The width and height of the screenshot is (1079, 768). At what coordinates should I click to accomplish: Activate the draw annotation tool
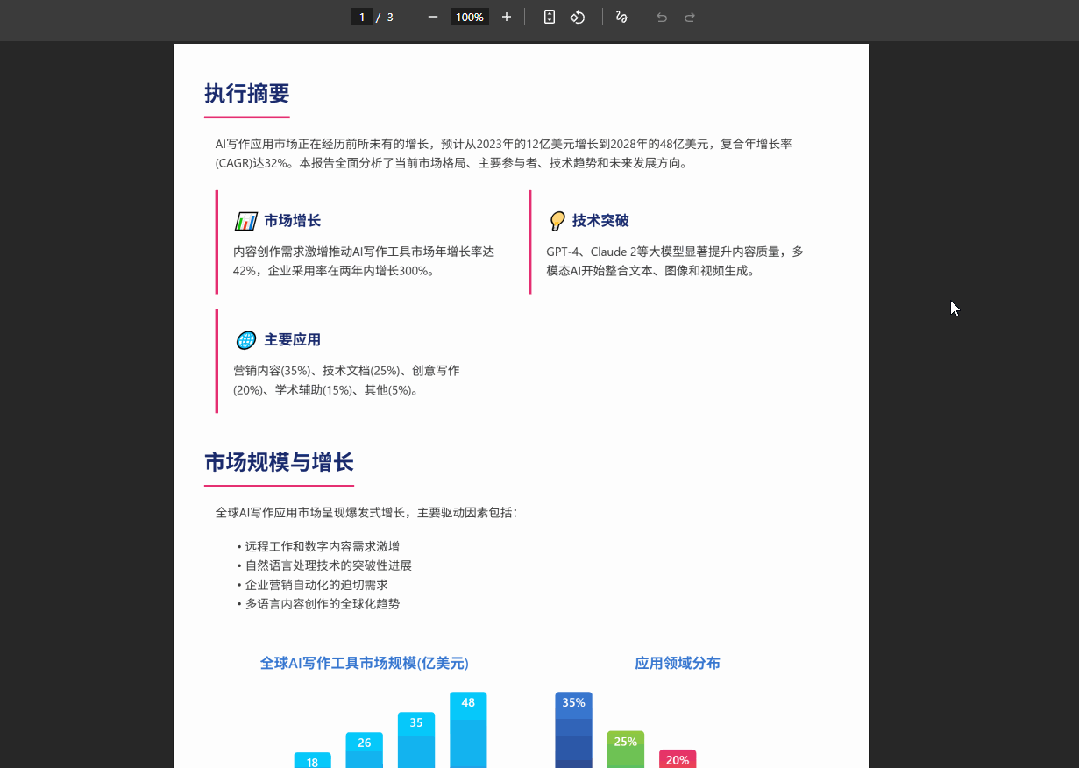tap(621, 17)
